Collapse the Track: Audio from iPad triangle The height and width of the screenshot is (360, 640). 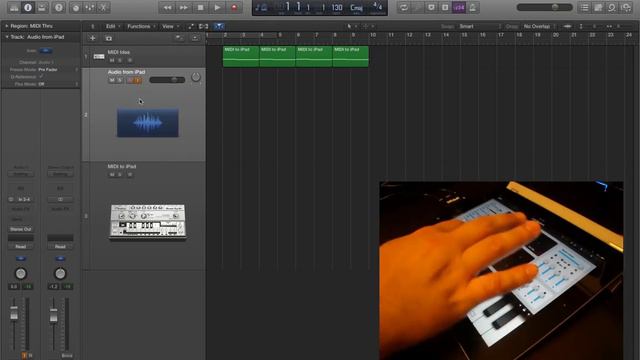7,37
